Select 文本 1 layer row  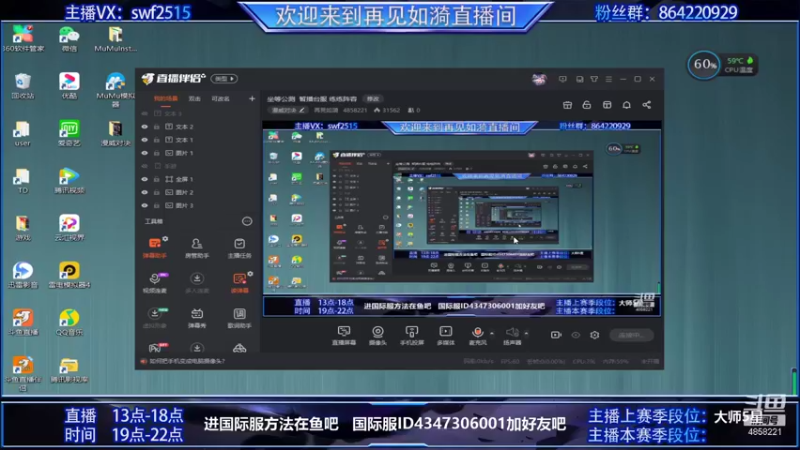point(197,140)
